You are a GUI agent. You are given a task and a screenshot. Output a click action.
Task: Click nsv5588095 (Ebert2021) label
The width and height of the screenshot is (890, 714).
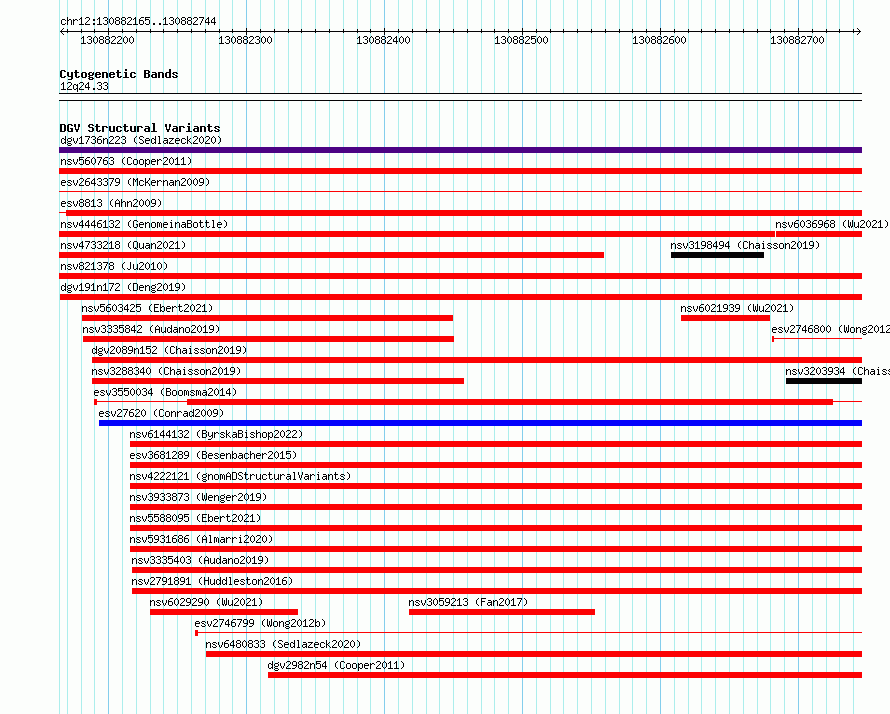[195, 518]
